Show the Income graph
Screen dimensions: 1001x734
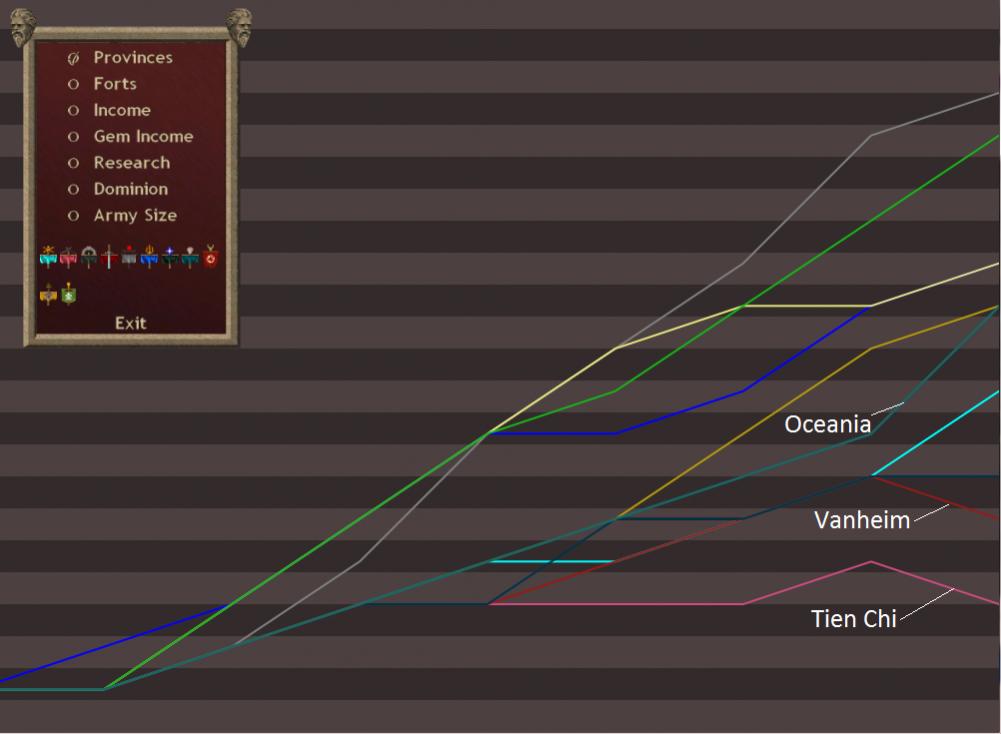click(x=73, y=110)
